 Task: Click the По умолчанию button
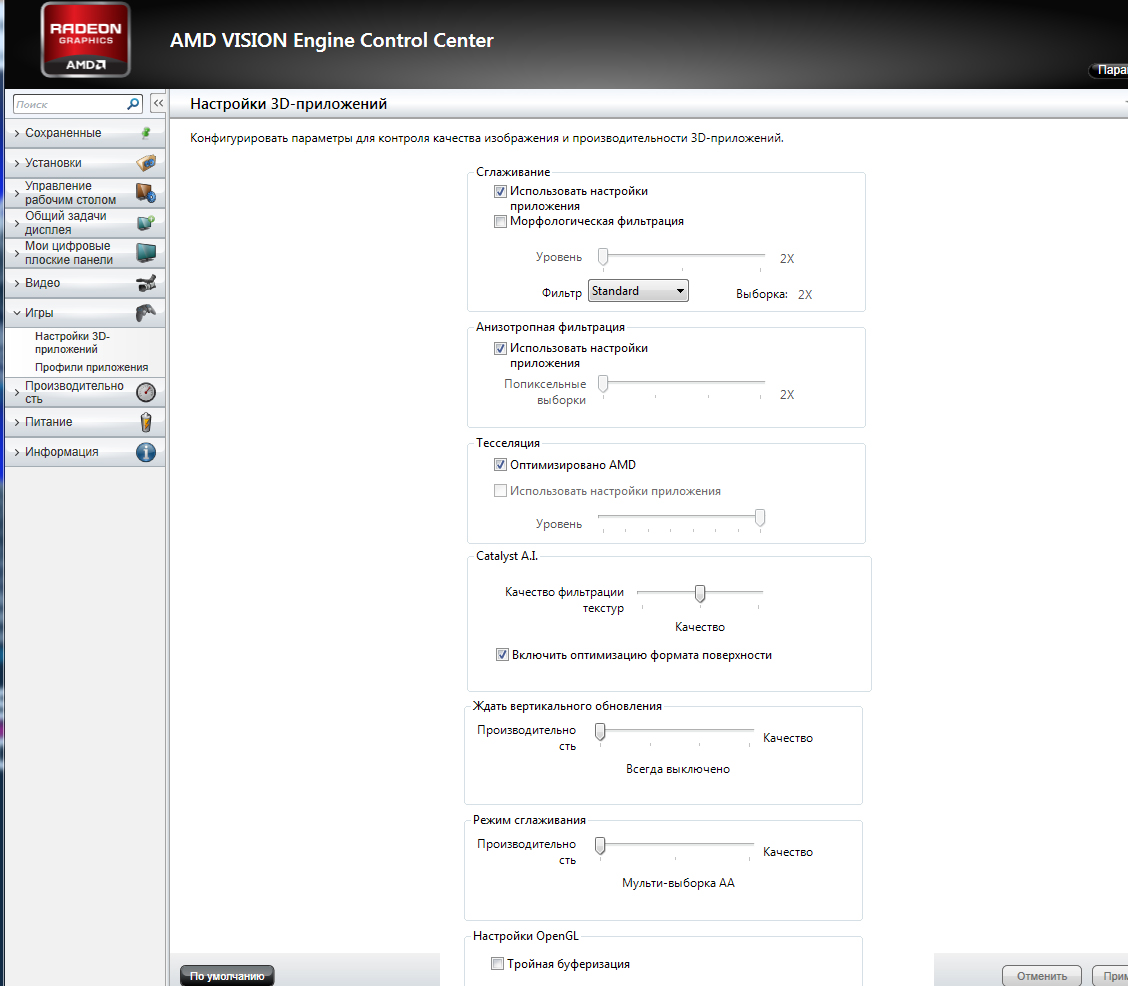pyautogui.click(x=227, y=976)
